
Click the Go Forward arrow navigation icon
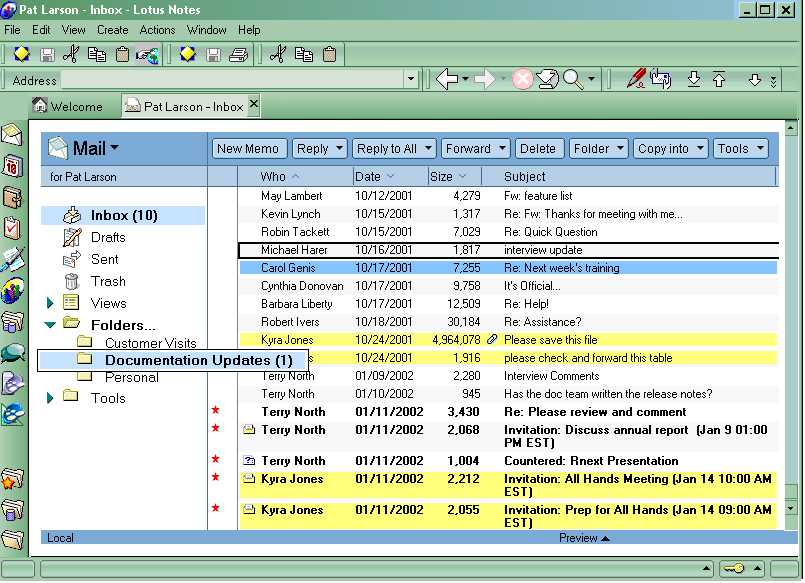tap(485, 80)
